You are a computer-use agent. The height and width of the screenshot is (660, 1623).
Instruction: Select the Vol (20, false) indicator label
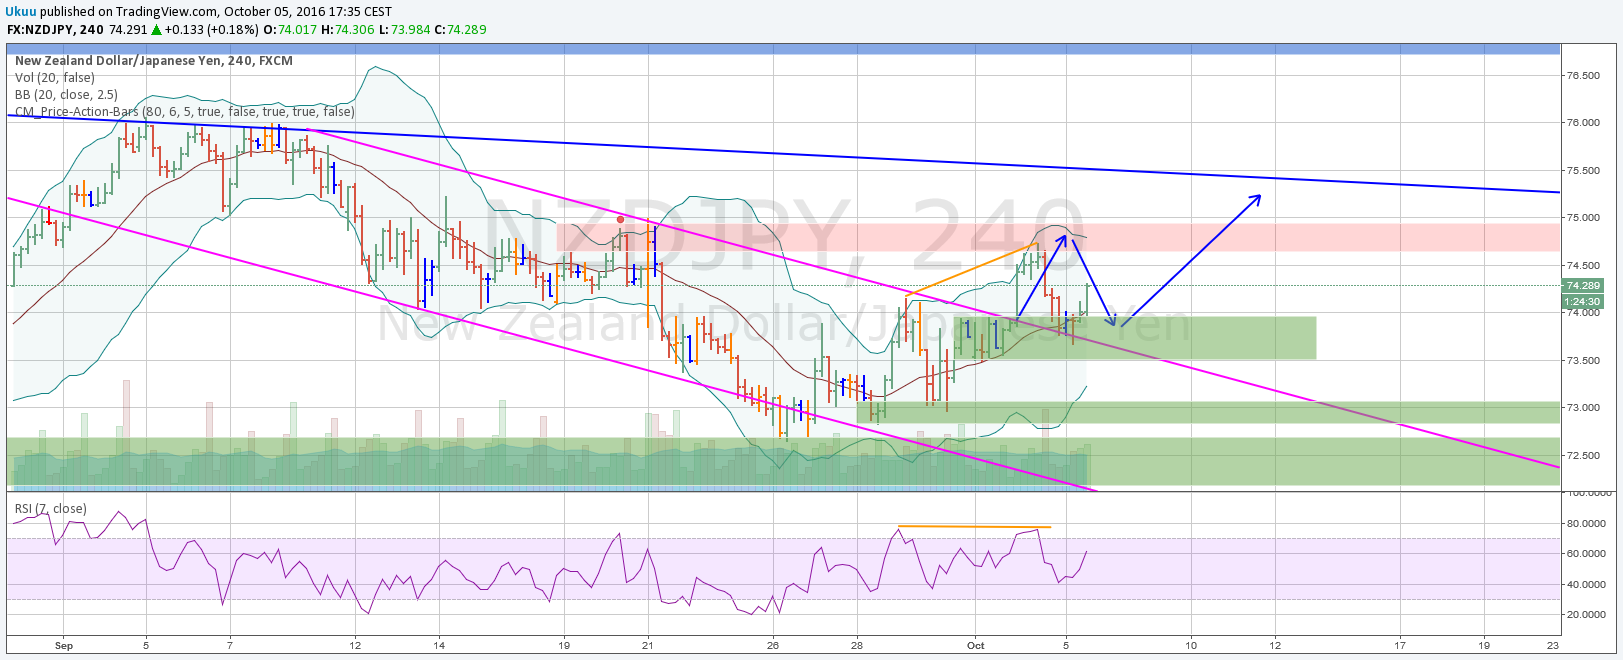point(55,78)
